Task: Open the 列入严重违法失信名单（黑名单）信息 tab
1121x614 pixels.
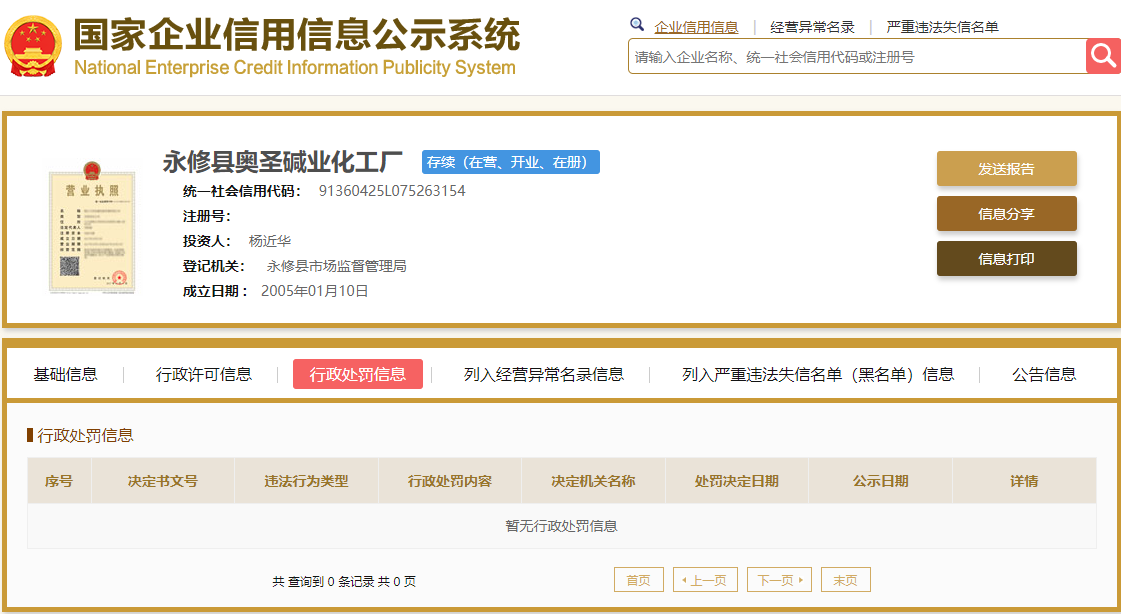Action: coord(818,374)
